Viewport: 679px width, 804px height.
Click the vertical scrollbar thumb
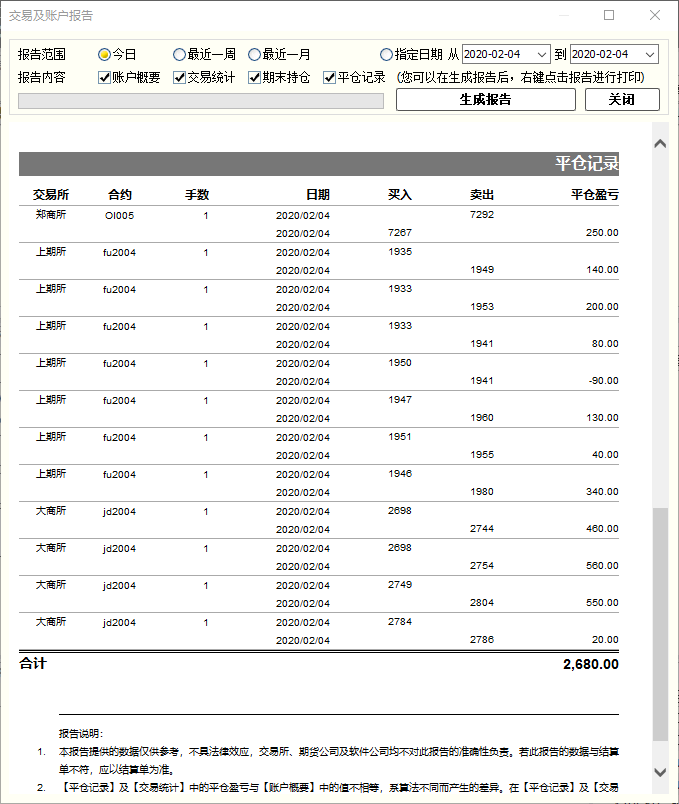(x=661, y=624)
